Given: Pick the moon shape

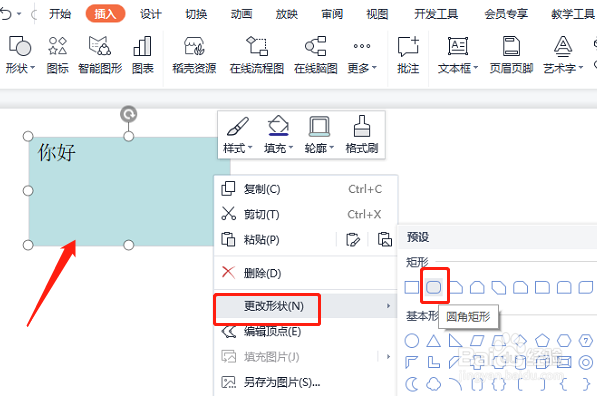Looking at the screenshot, I should (x=411, y=385).
